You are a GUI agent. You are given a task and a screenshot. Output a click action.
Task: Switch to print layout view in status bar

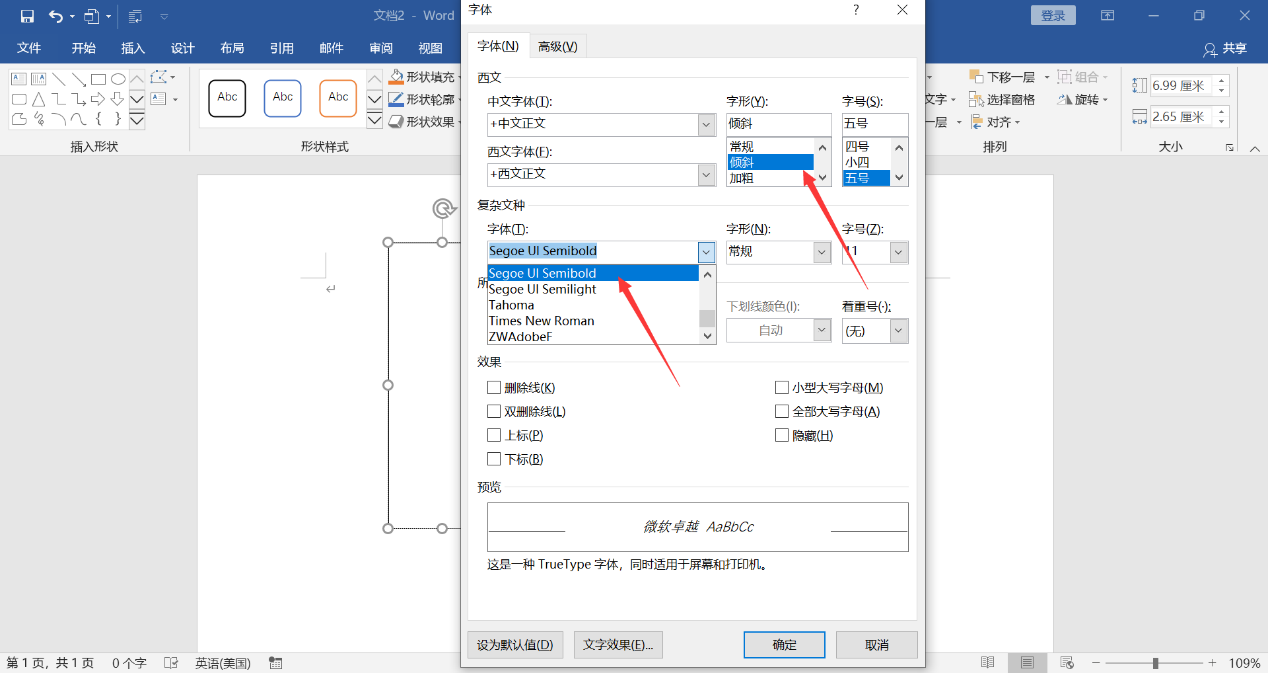coord(1027,663)
